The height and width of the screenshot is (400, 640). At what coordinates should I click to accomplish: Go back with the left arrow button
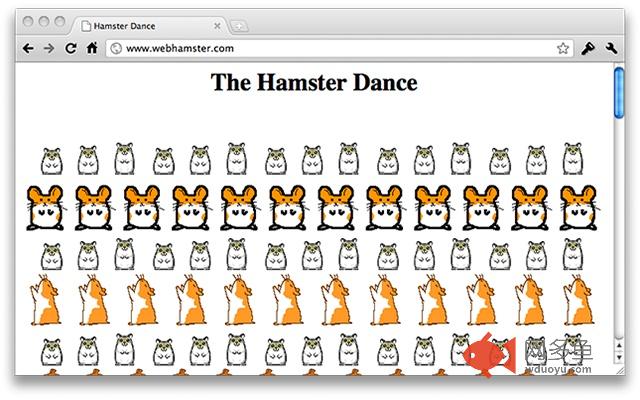[28, 48]
